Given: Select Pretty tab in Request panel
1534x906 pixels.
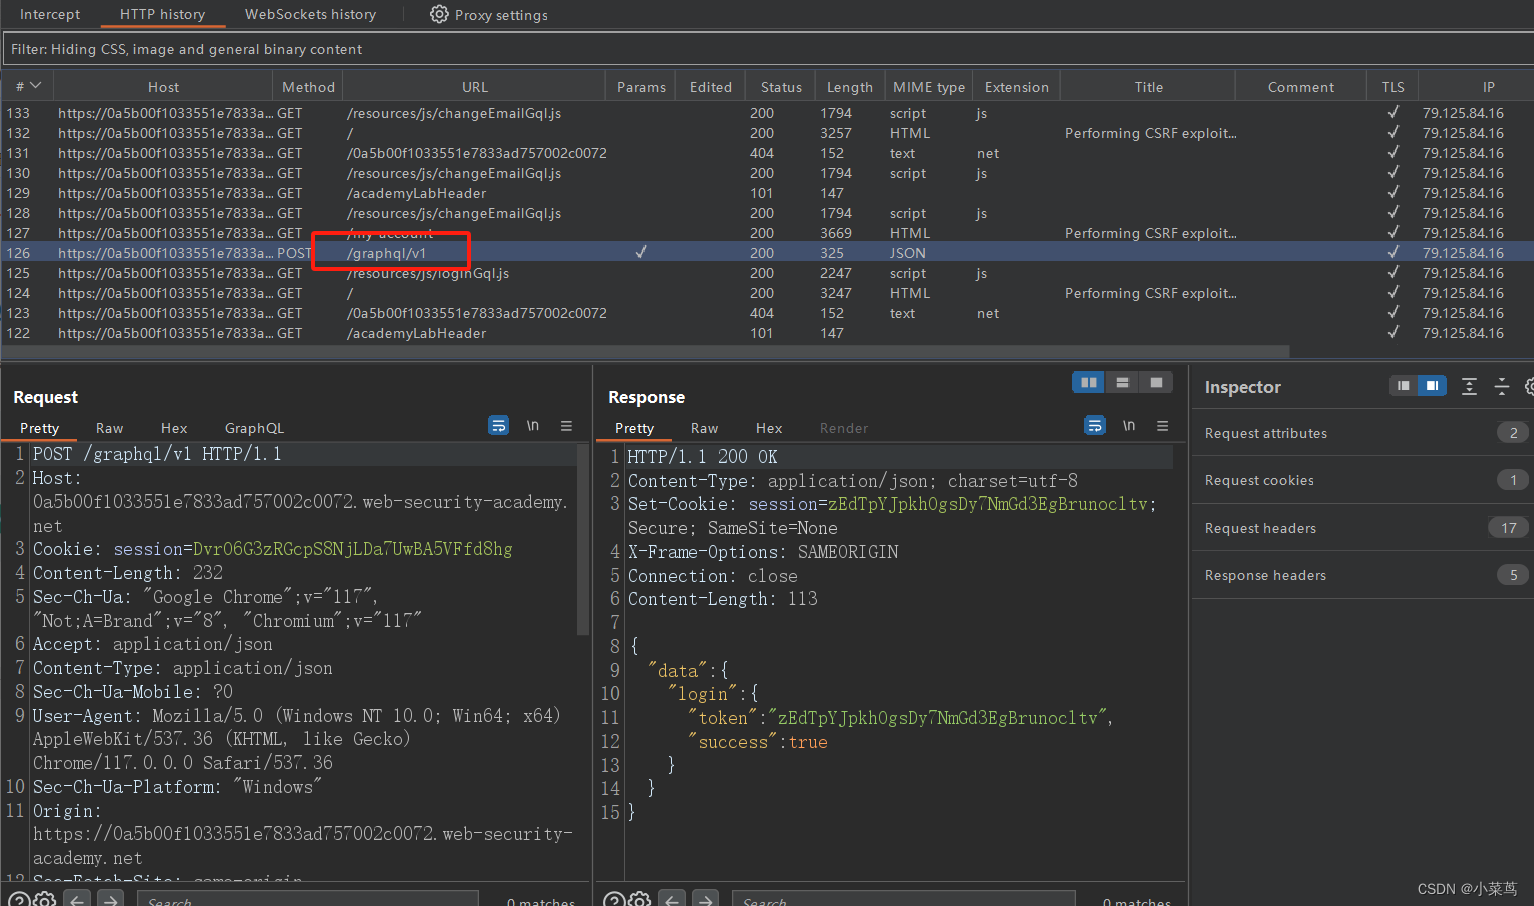Looking at the screenshot, I should click(x=40, y=428).
